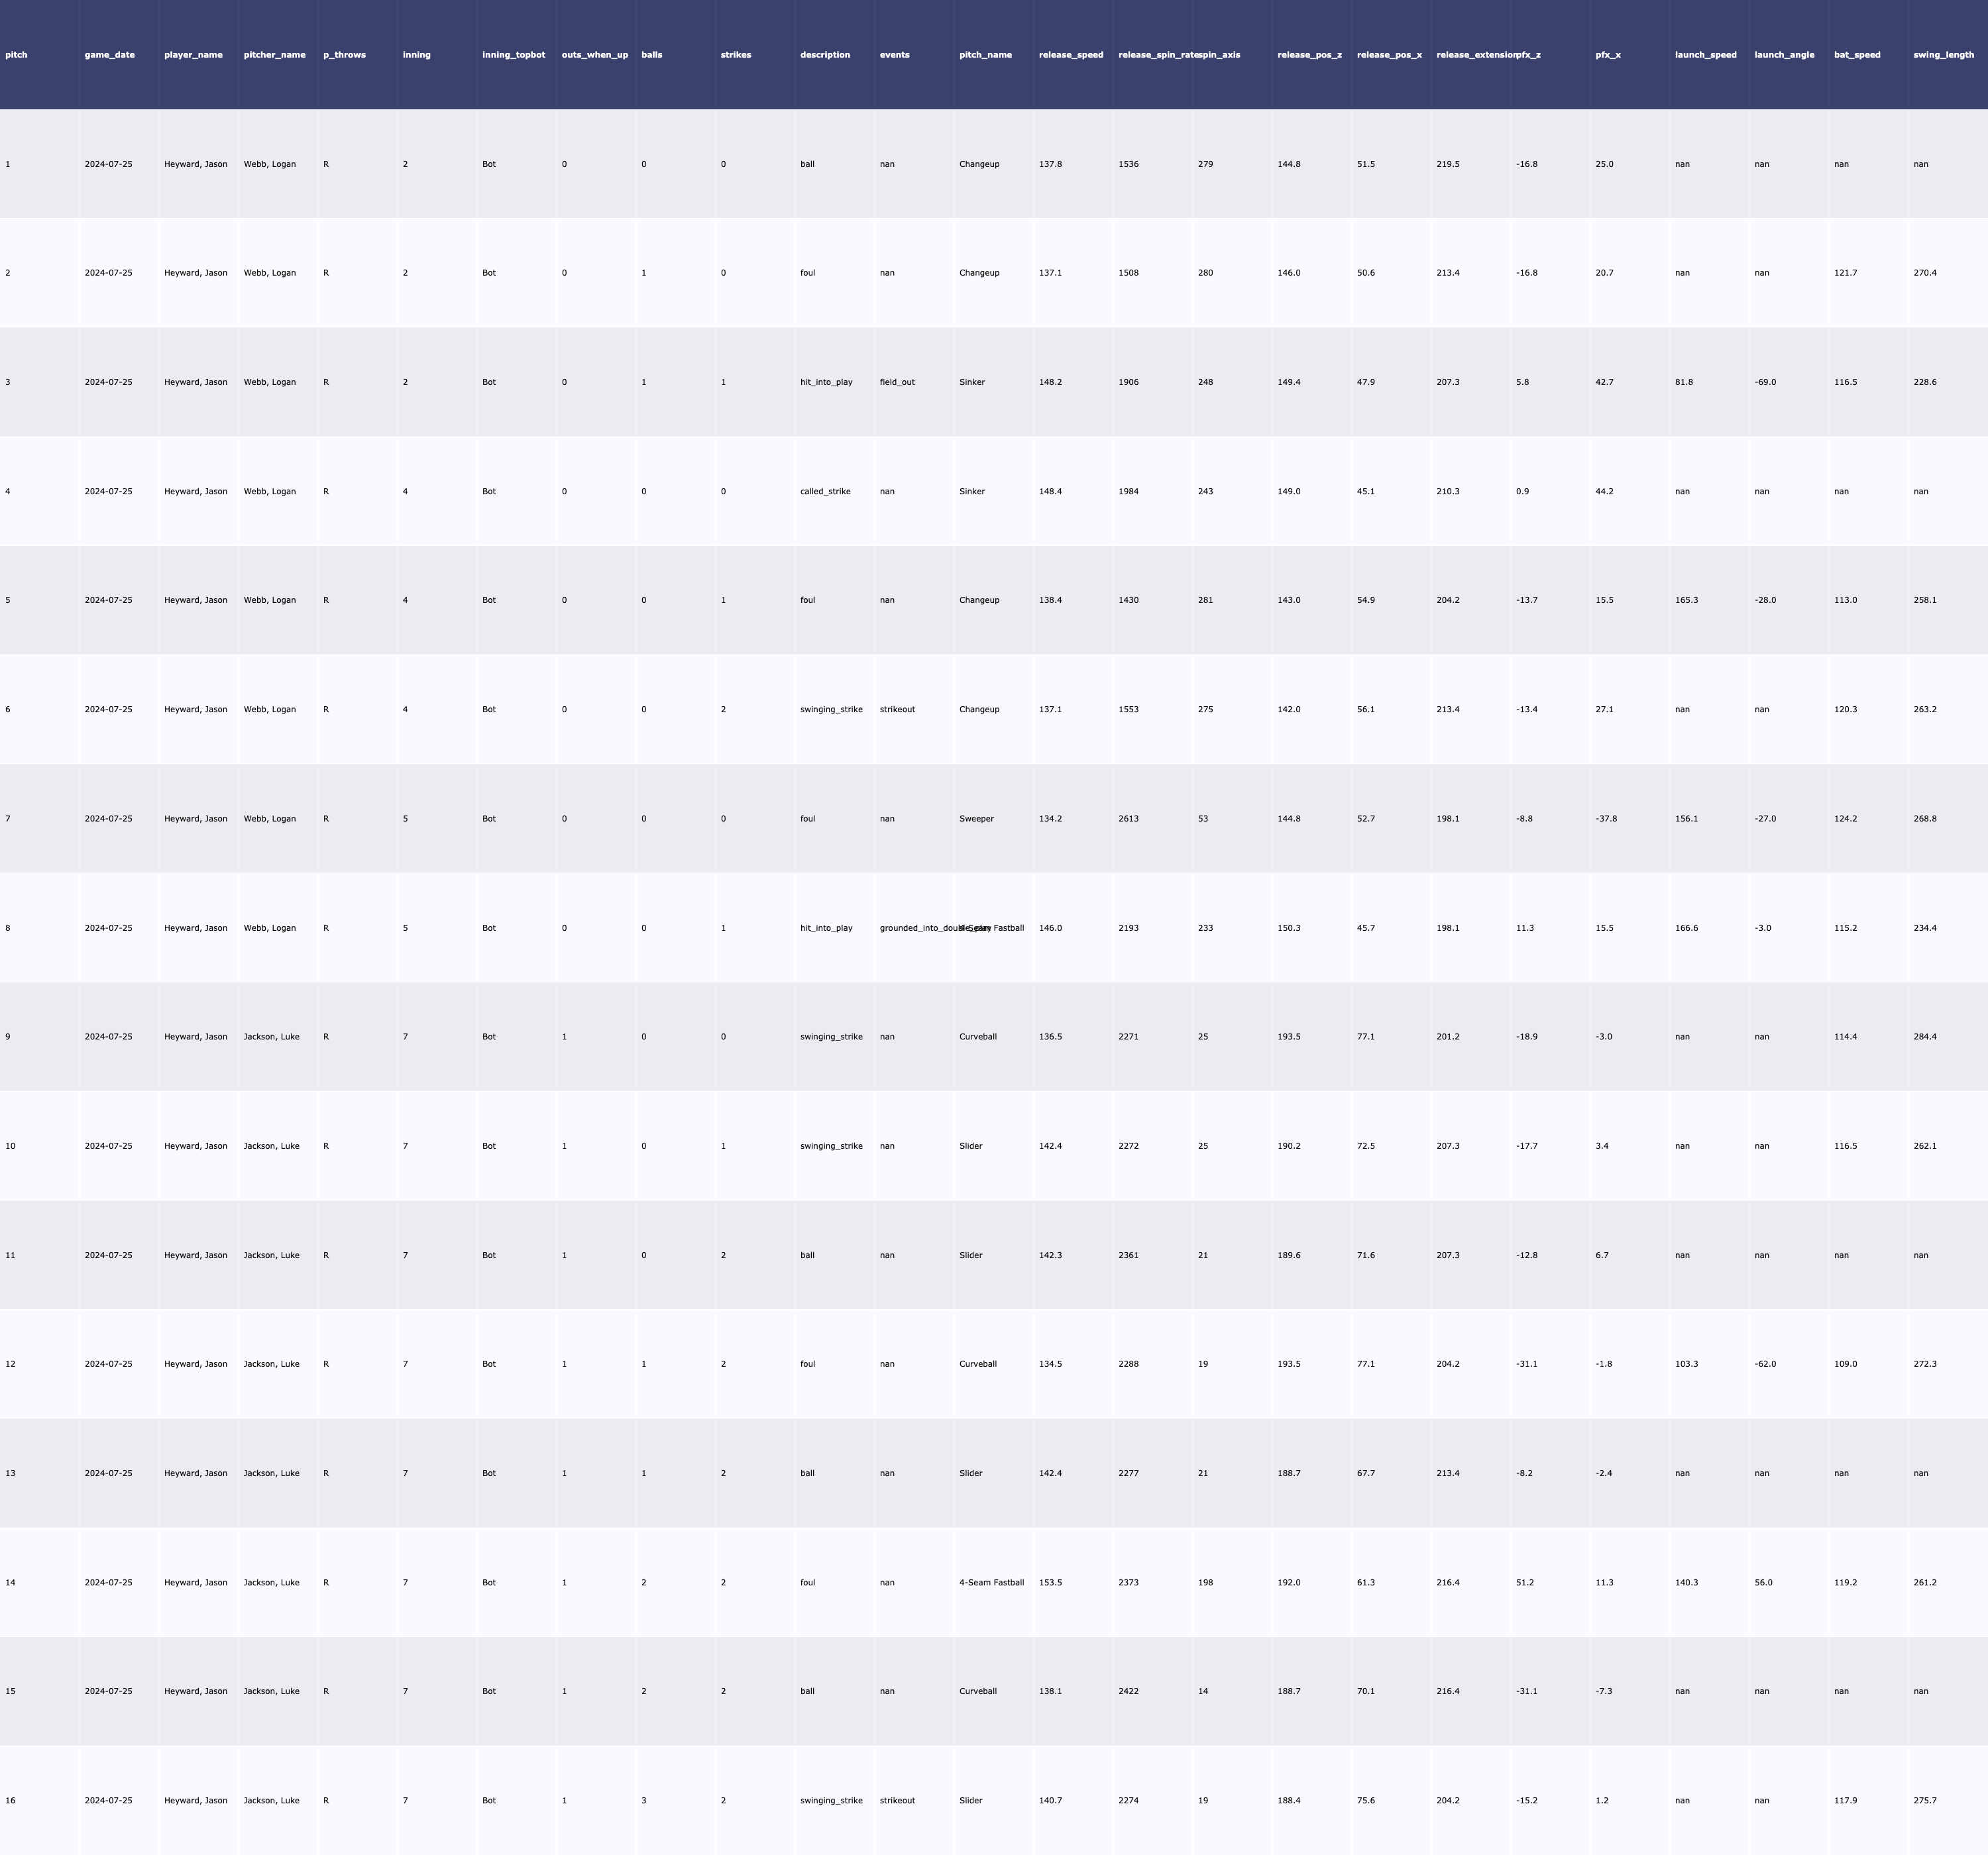Click the called_strike cell in row 4
The height and width of the screenshot is (1855, 1988).
pos(825,492)
